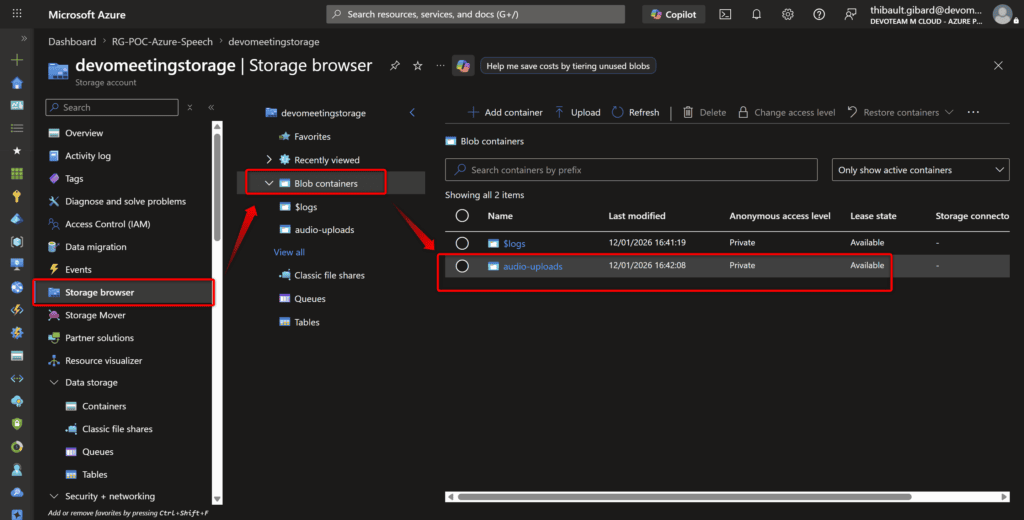Expand Recently viewed tree node

click(269, 159)
